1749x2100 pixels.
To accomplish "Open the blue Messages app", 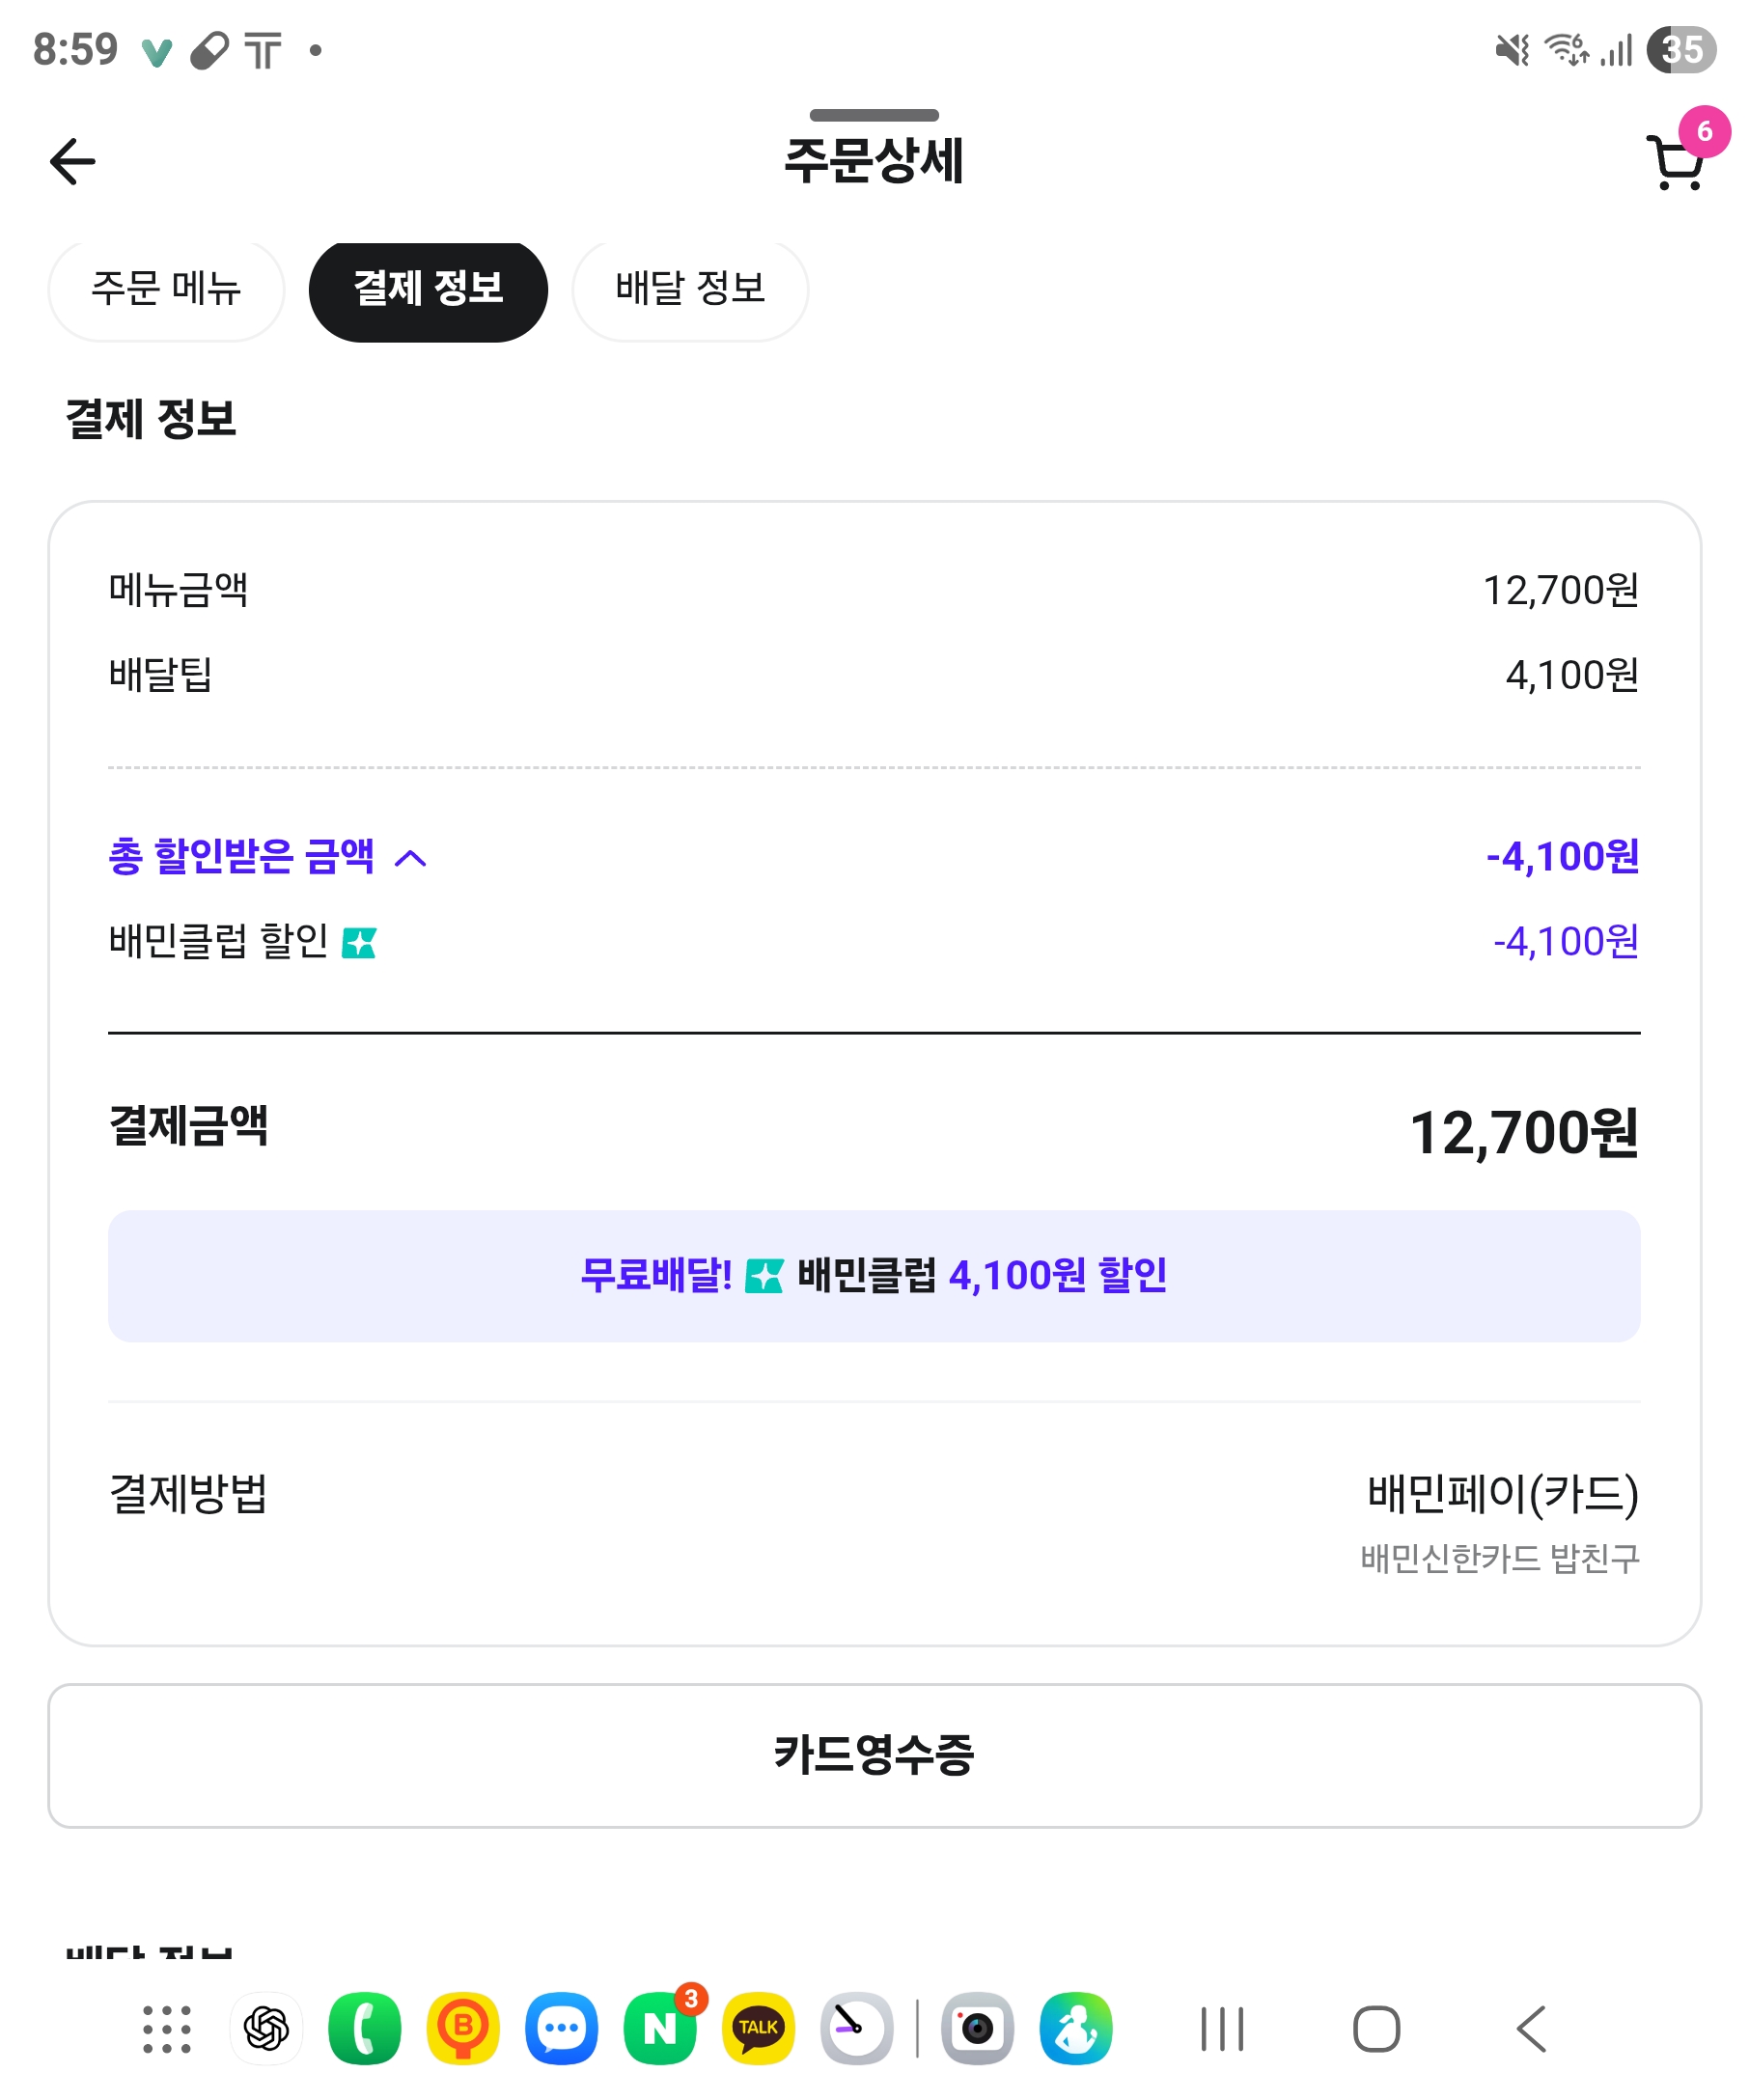I will pyautogui.click(x=561, y=2030).
